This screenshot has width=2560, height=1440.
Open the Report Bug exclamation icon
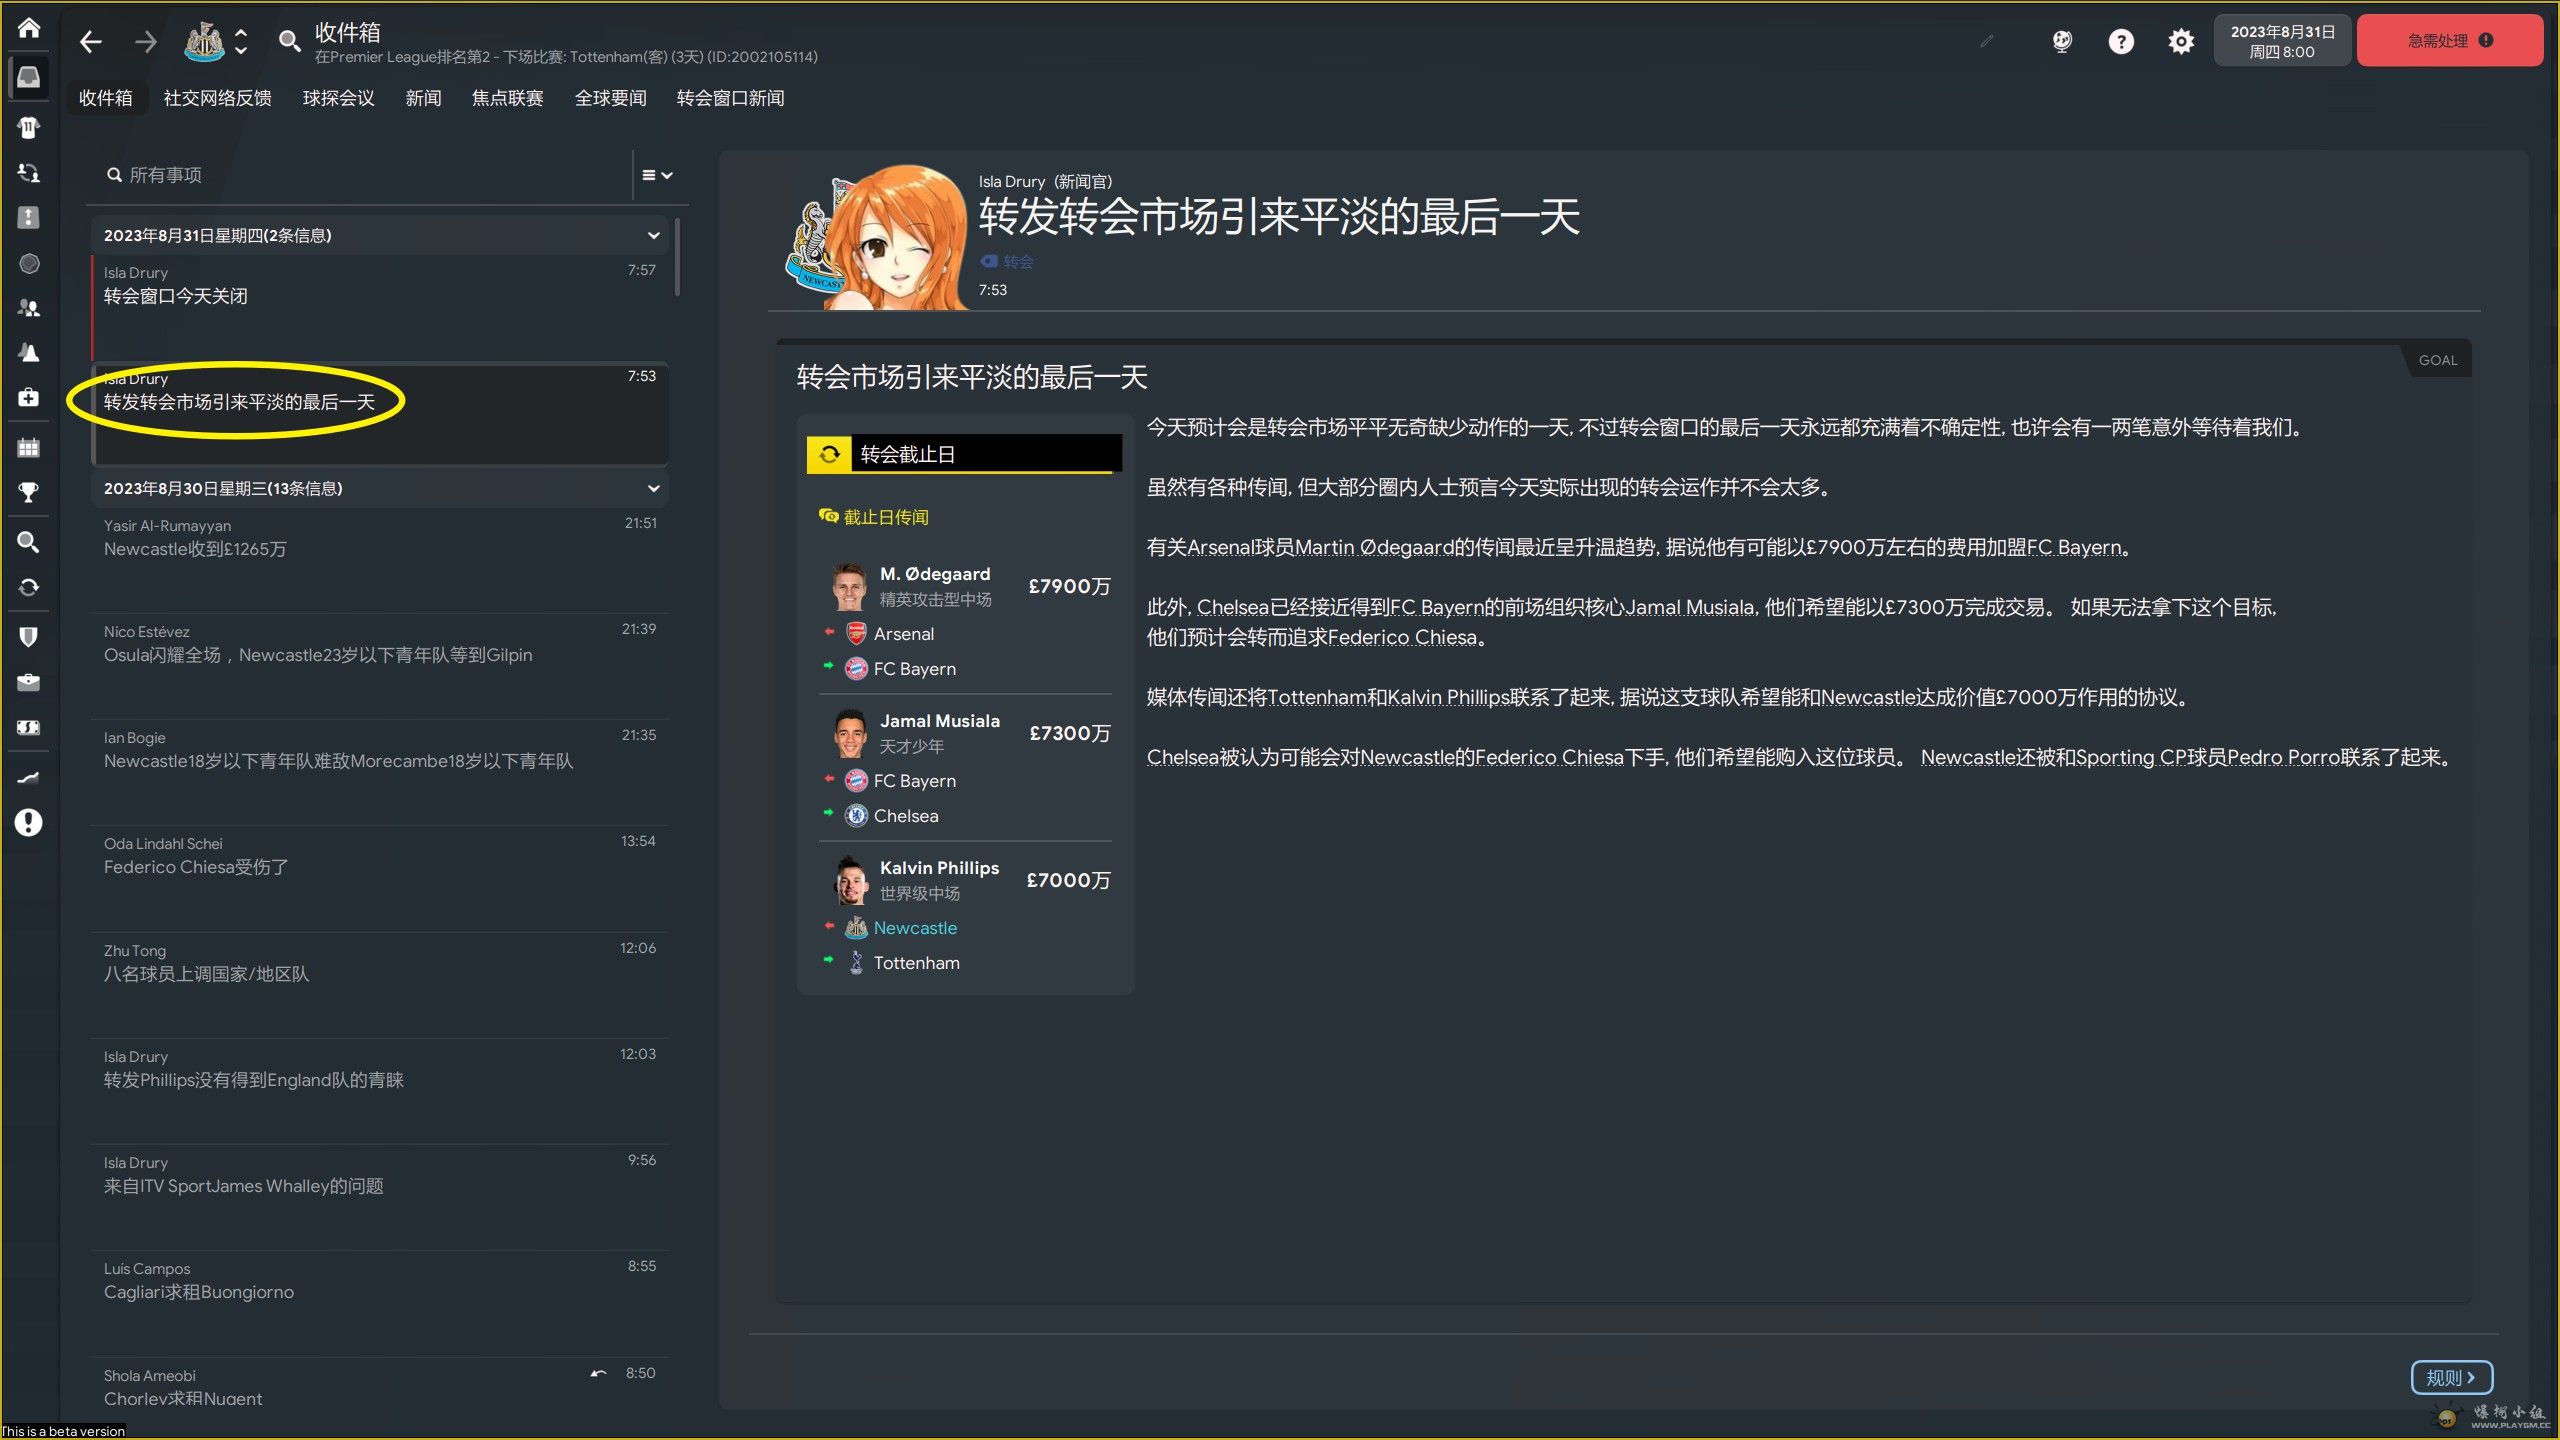tap(29, 823)
